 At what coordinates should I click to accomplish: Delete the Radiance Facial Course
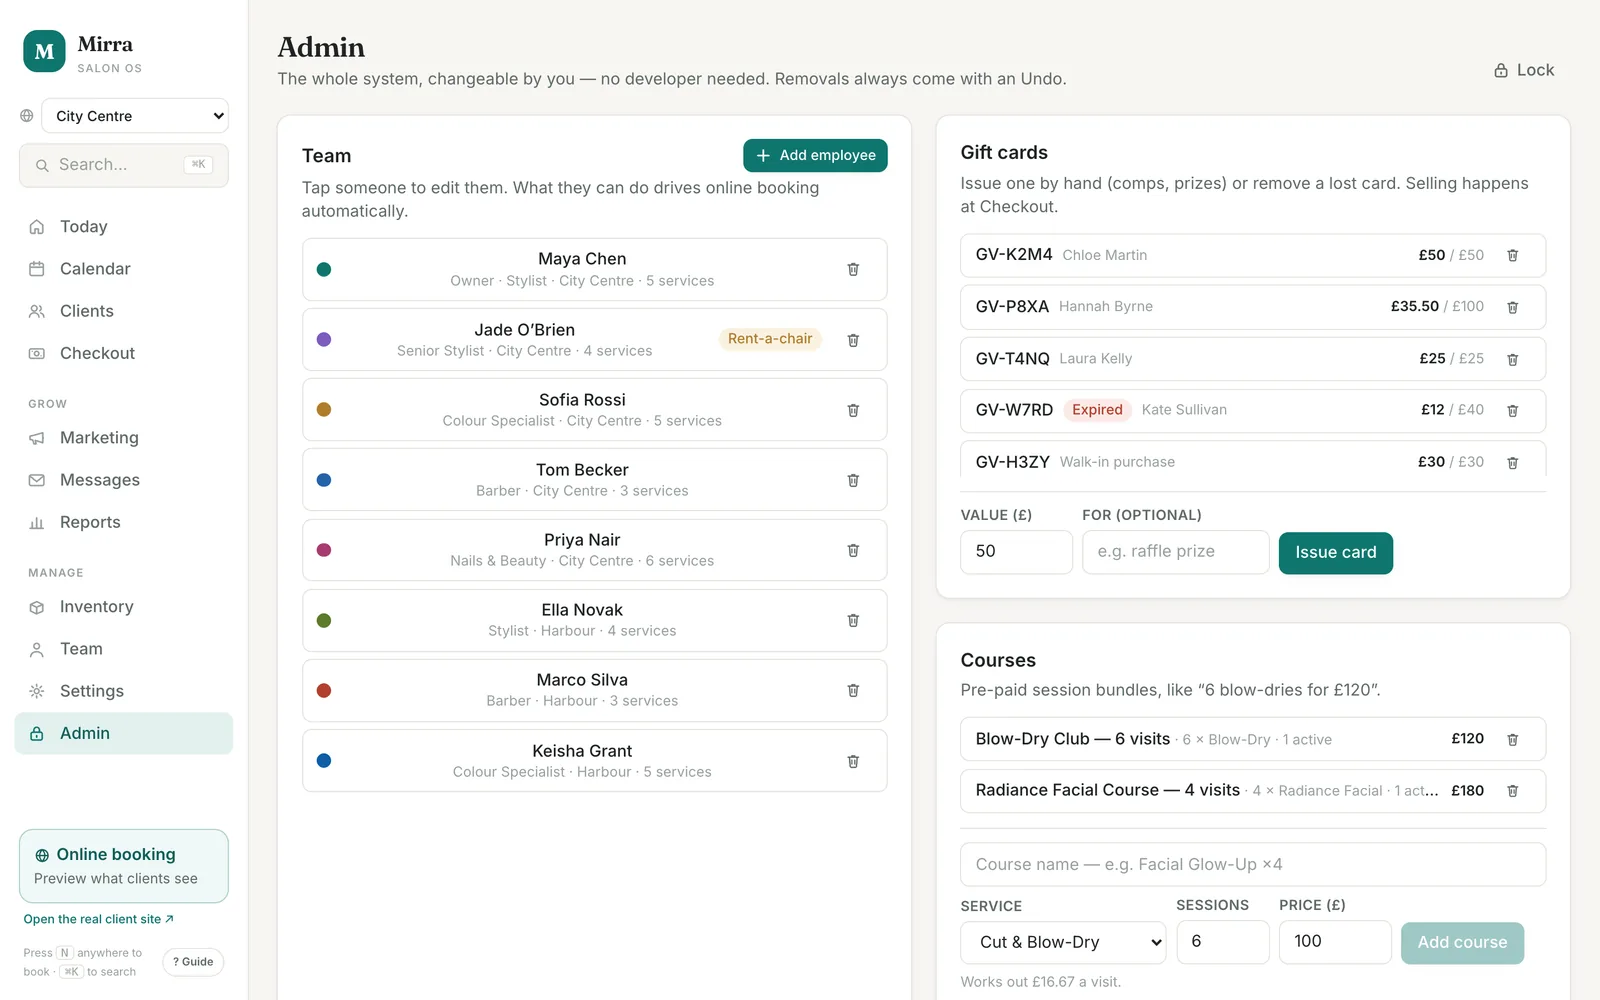point(1513,791)
